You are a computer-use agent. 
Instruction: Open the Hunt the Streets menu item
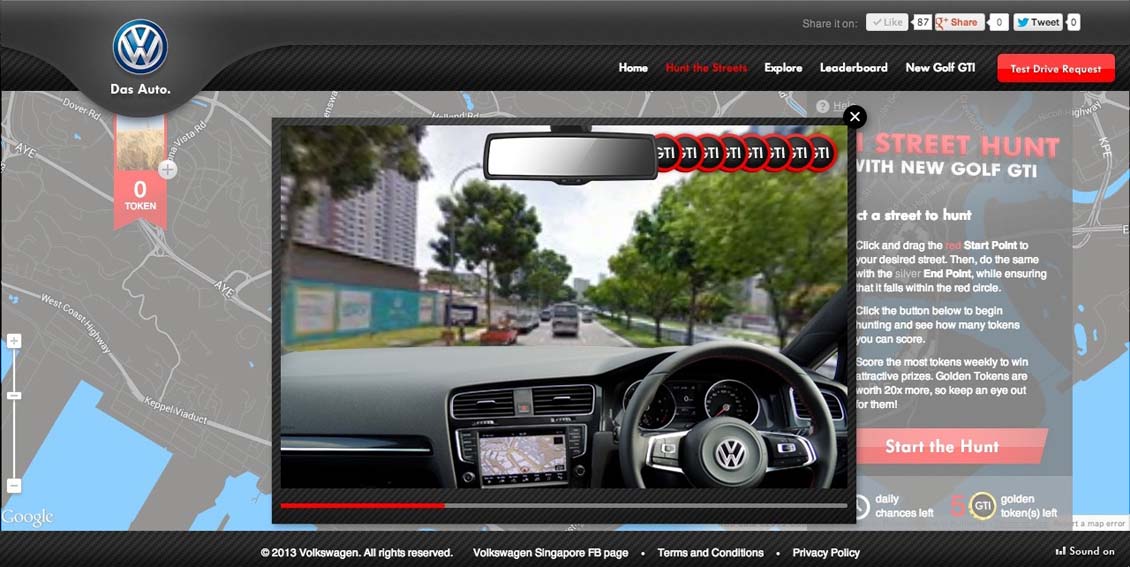(x=706, y=68)
